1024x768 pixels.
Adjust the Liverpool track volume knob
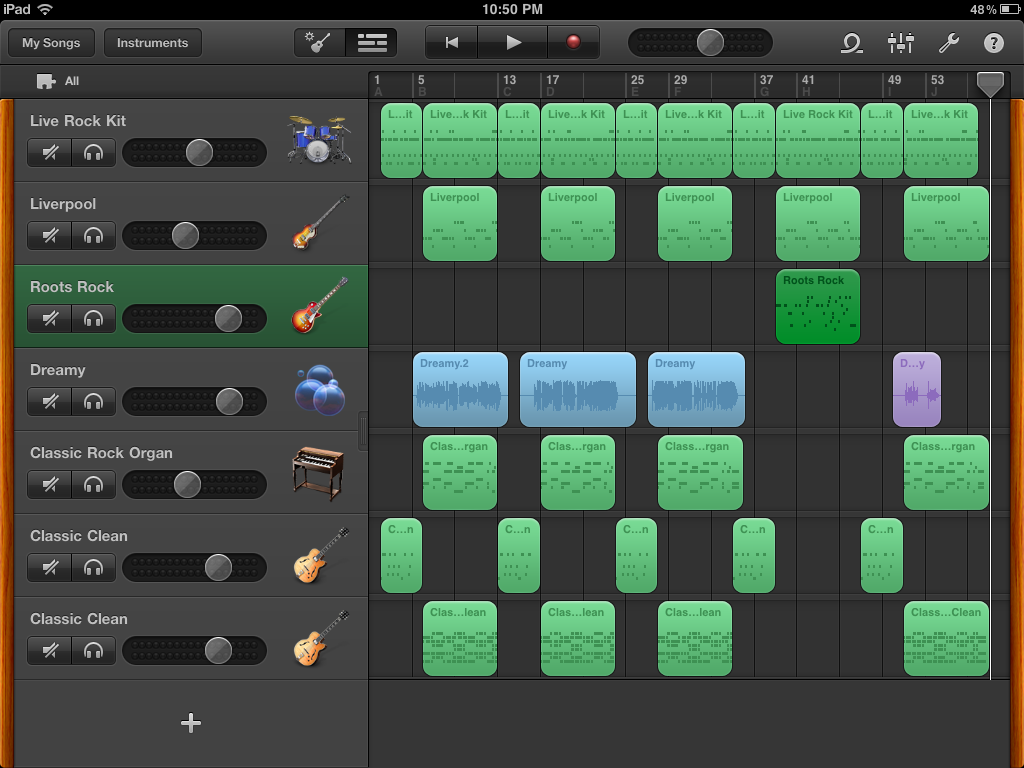tap(185, 236)
